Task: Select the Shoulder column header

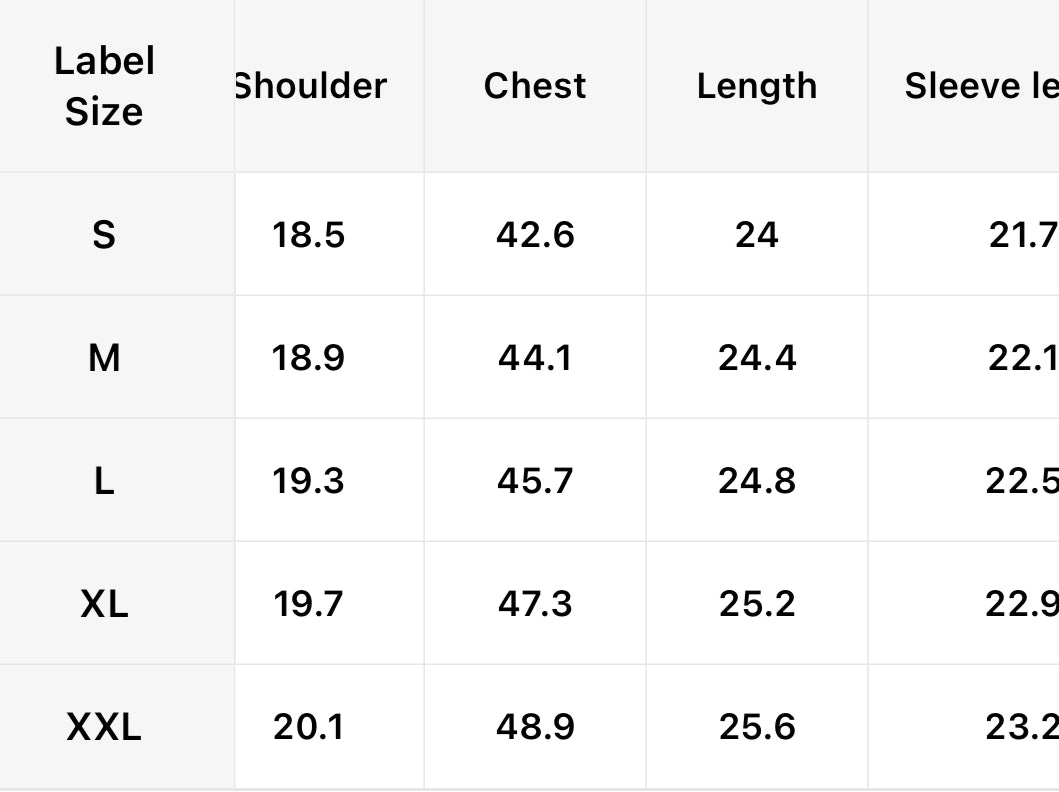Action: [310, 86]
